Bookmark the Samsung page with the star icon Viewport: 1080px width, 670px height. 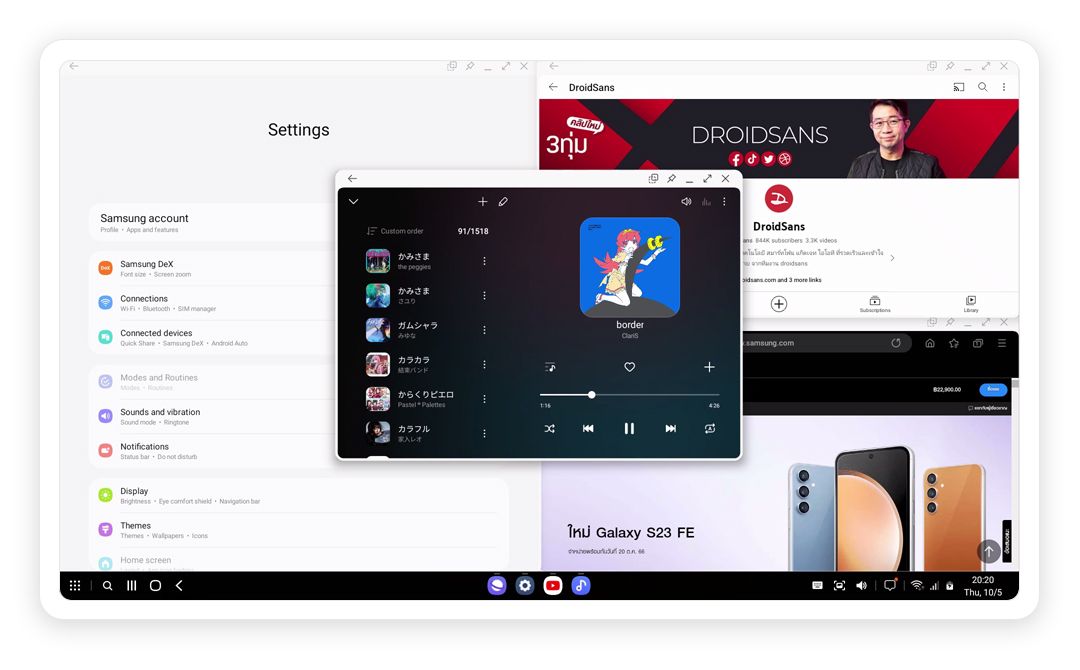(953, 342)
